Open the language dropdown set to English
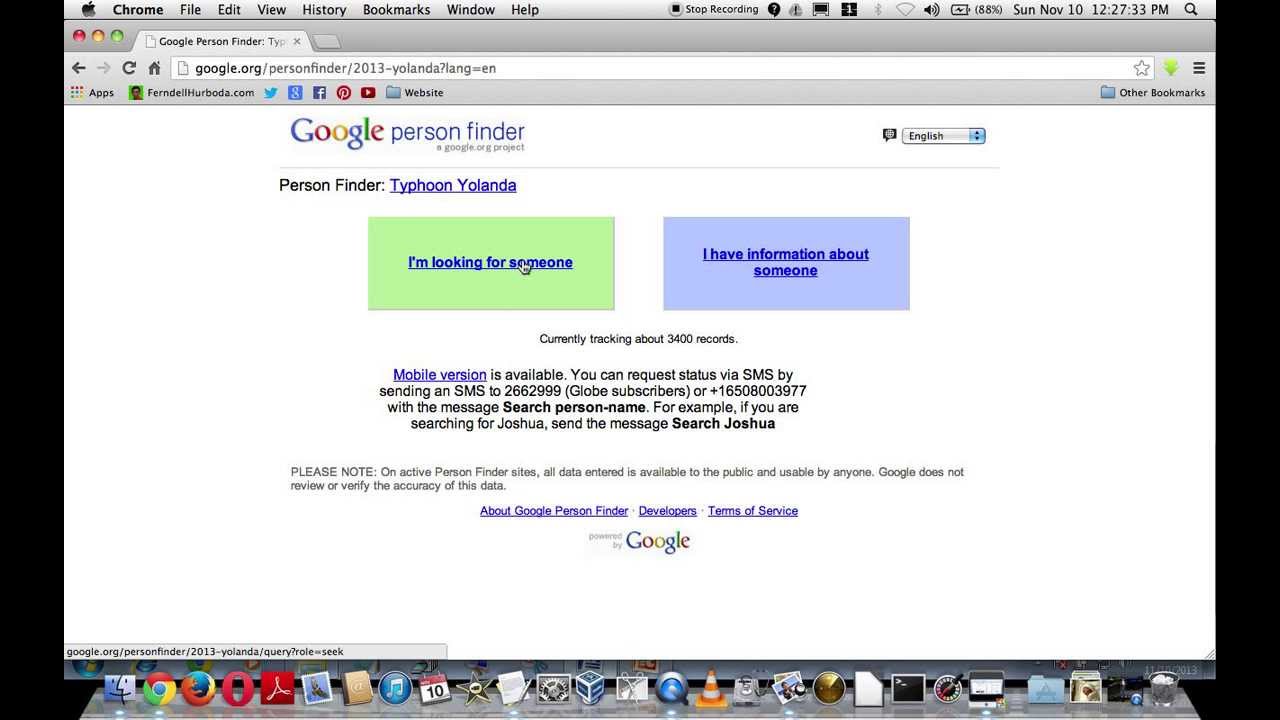Screen dimensions: 1280x720 coord(943,136)
